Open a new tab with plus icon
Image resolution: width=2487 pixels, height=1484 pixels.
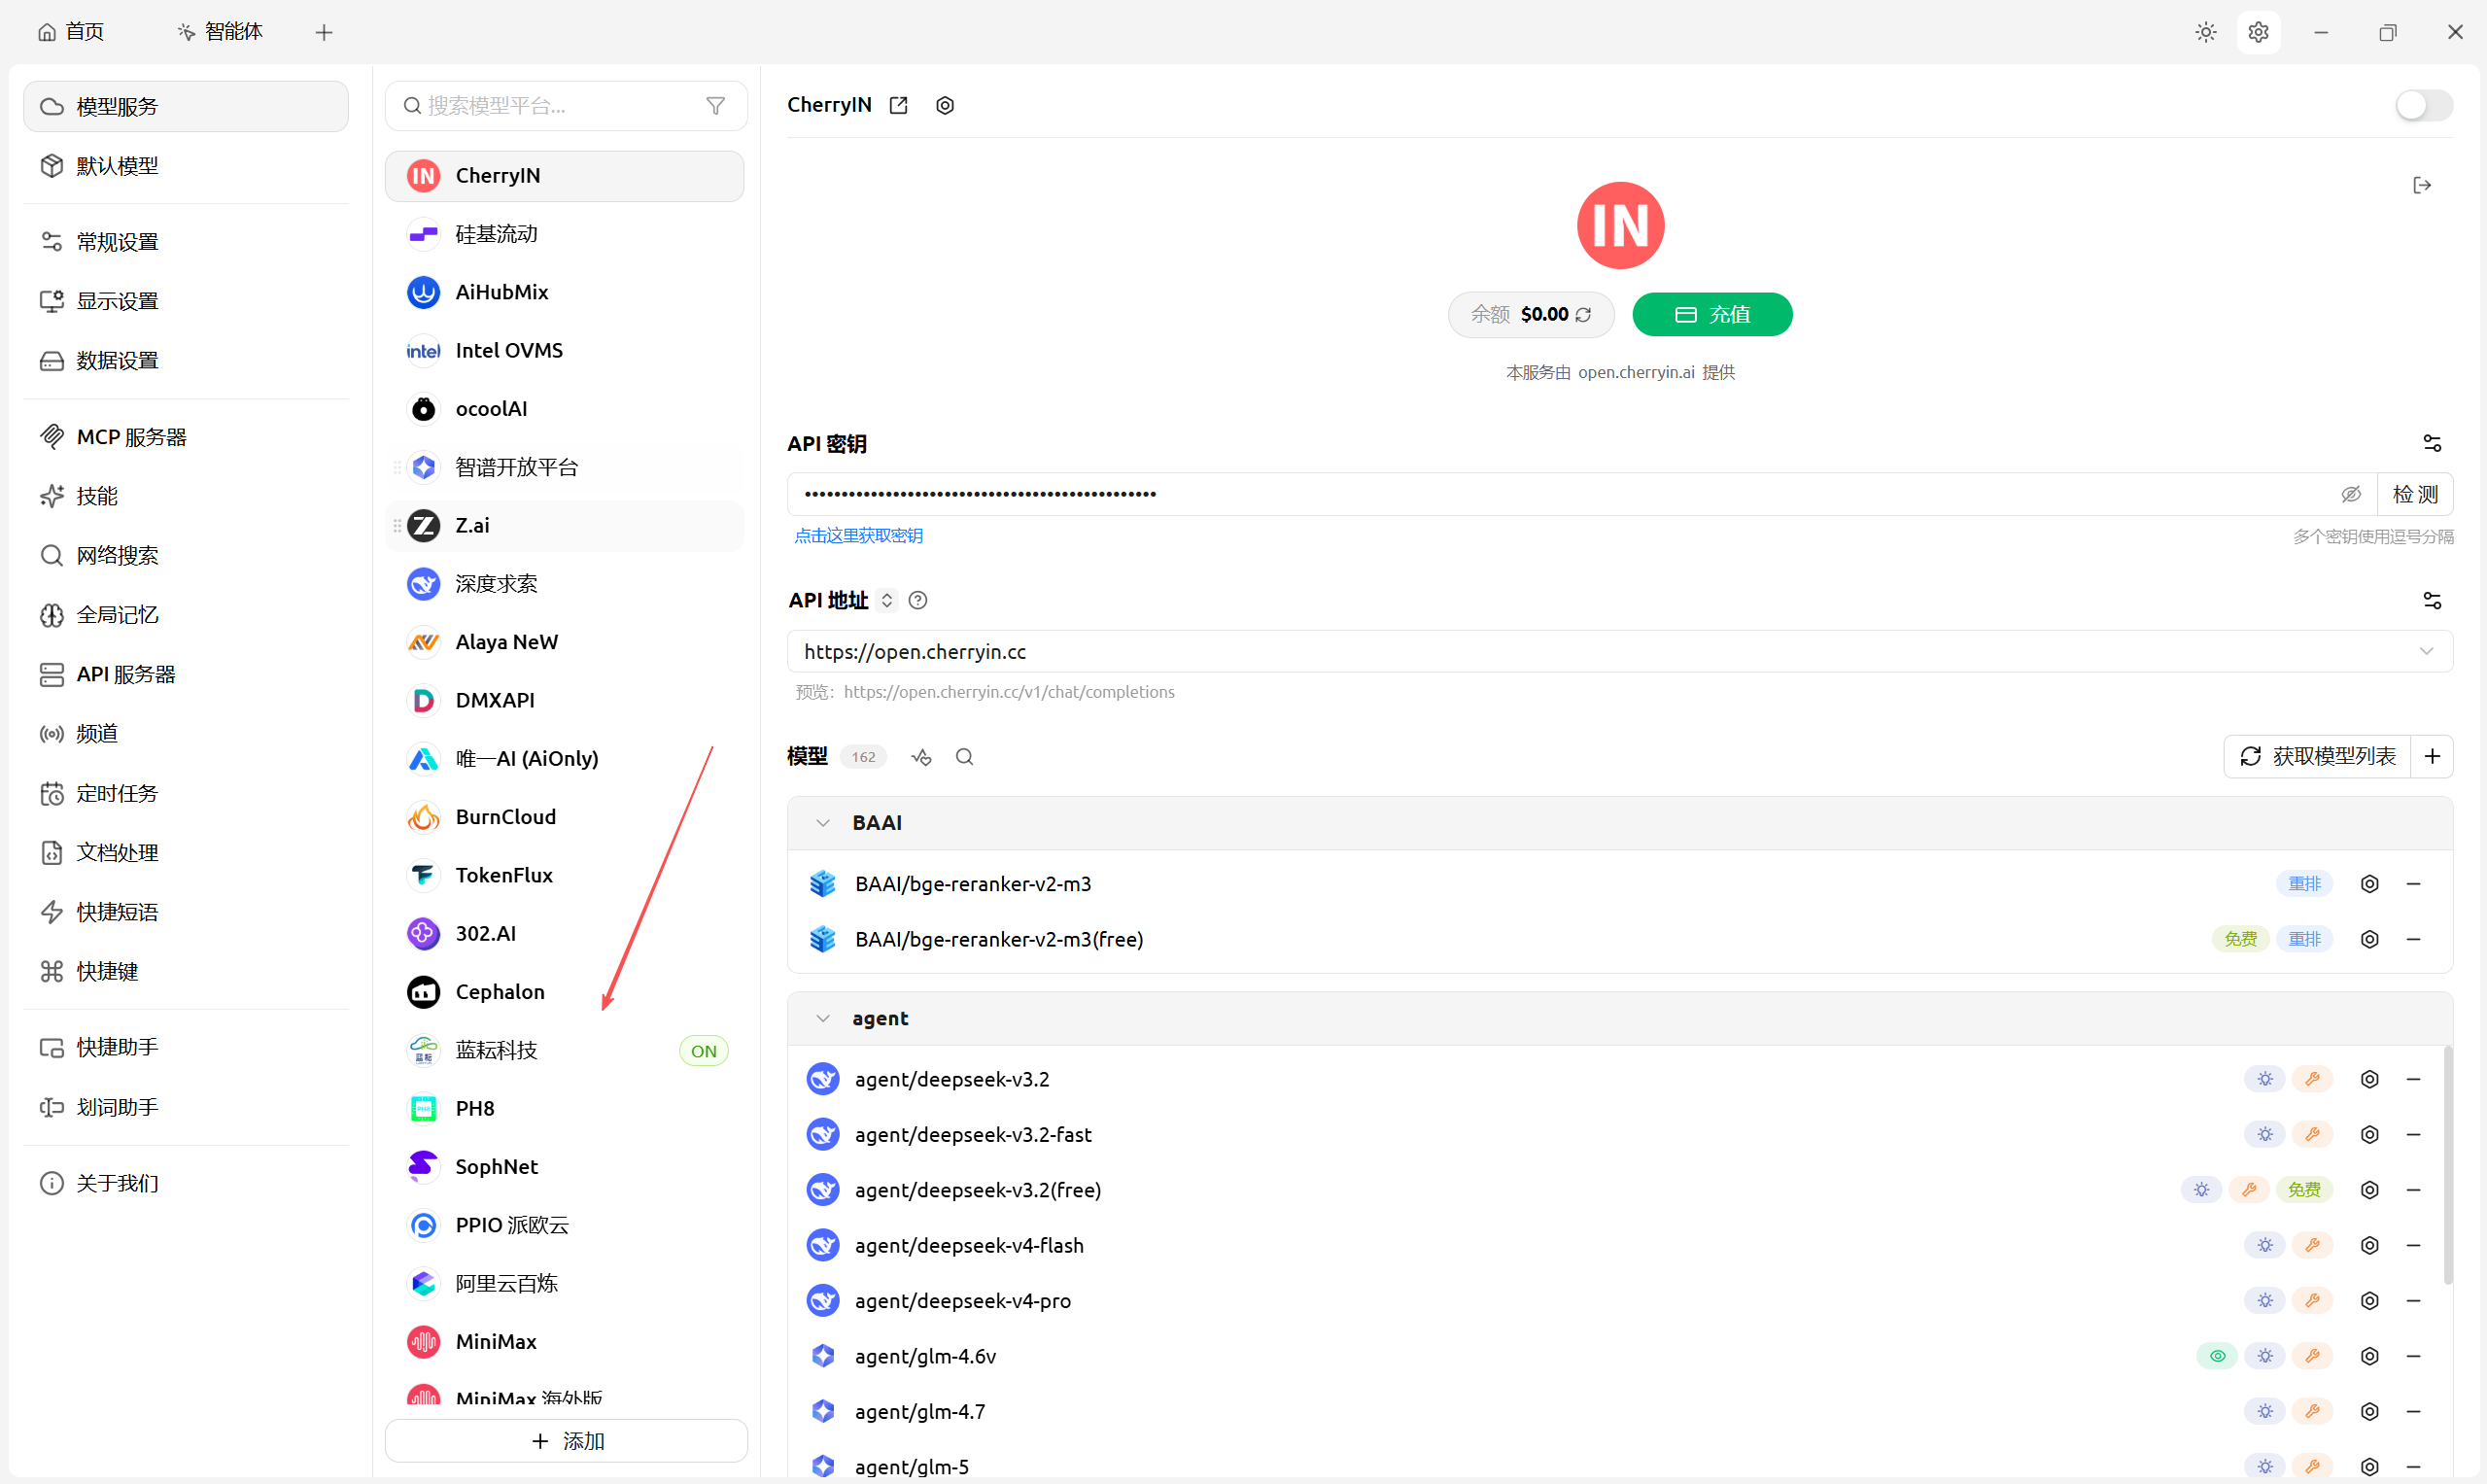click(x=323, y=32)
